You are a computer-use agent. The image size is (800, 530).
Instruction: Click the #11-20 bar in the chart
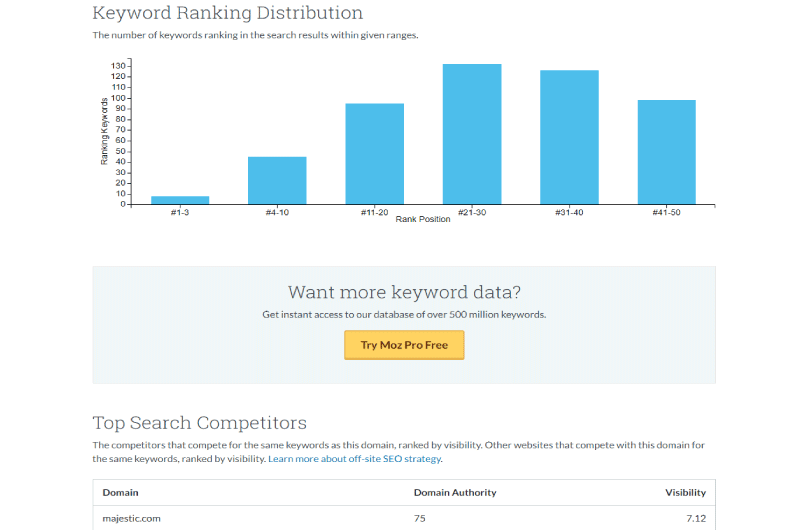[374, 154]
